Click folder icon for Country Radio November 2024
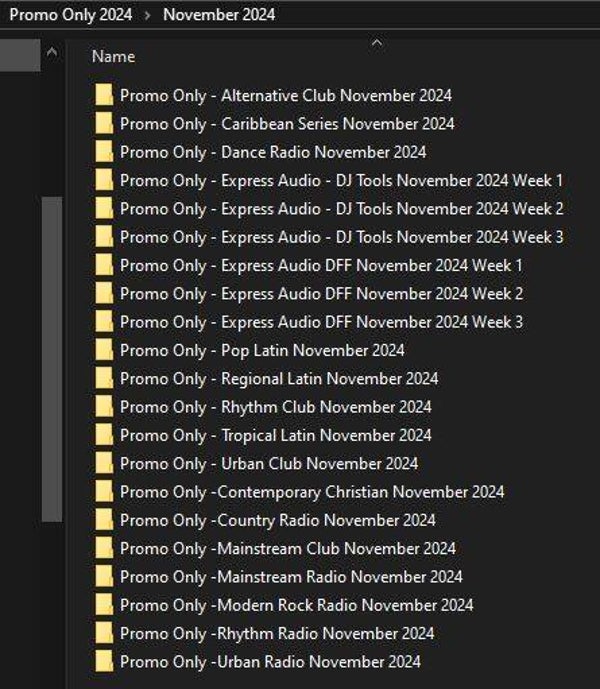The height and width of the screenshot is (689, 600). tap(104, 520)
